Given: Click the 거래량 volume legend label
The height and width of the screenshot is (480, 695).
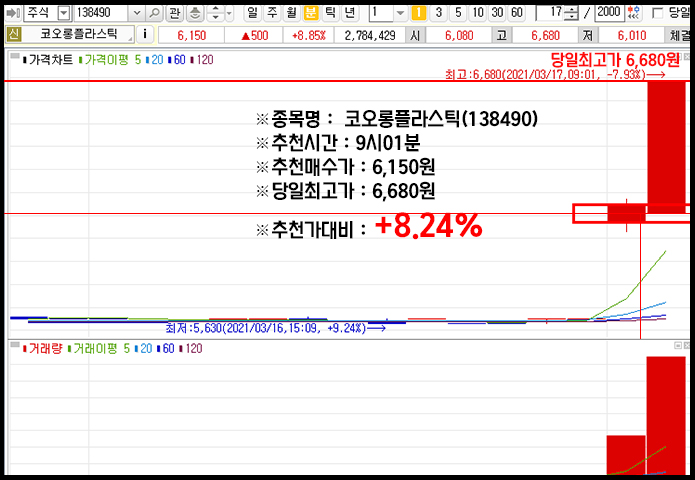Looking at the screenshot, I should pos(42,348).
